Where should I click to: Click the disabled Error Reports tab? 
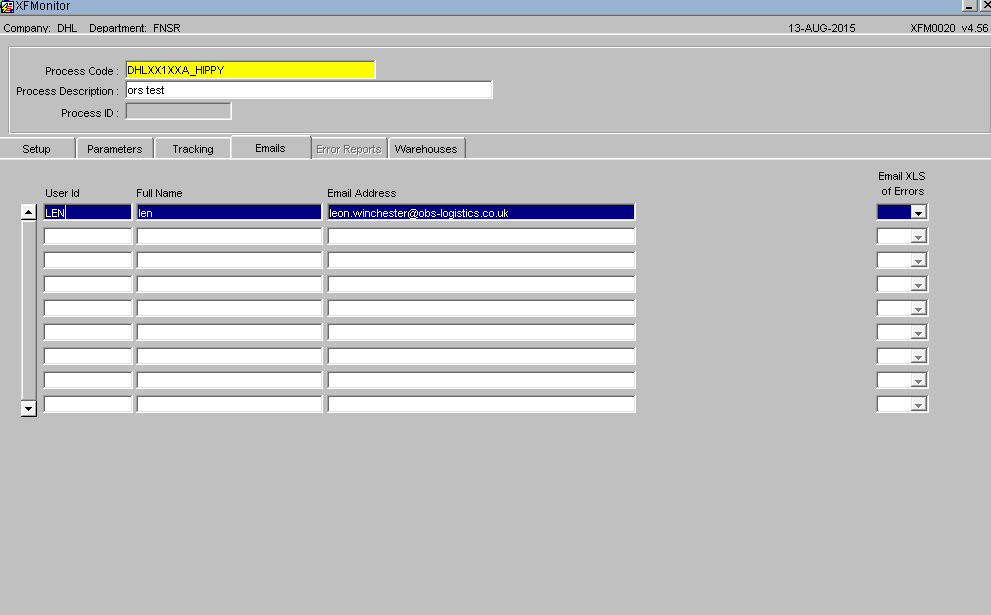(349, 149)
